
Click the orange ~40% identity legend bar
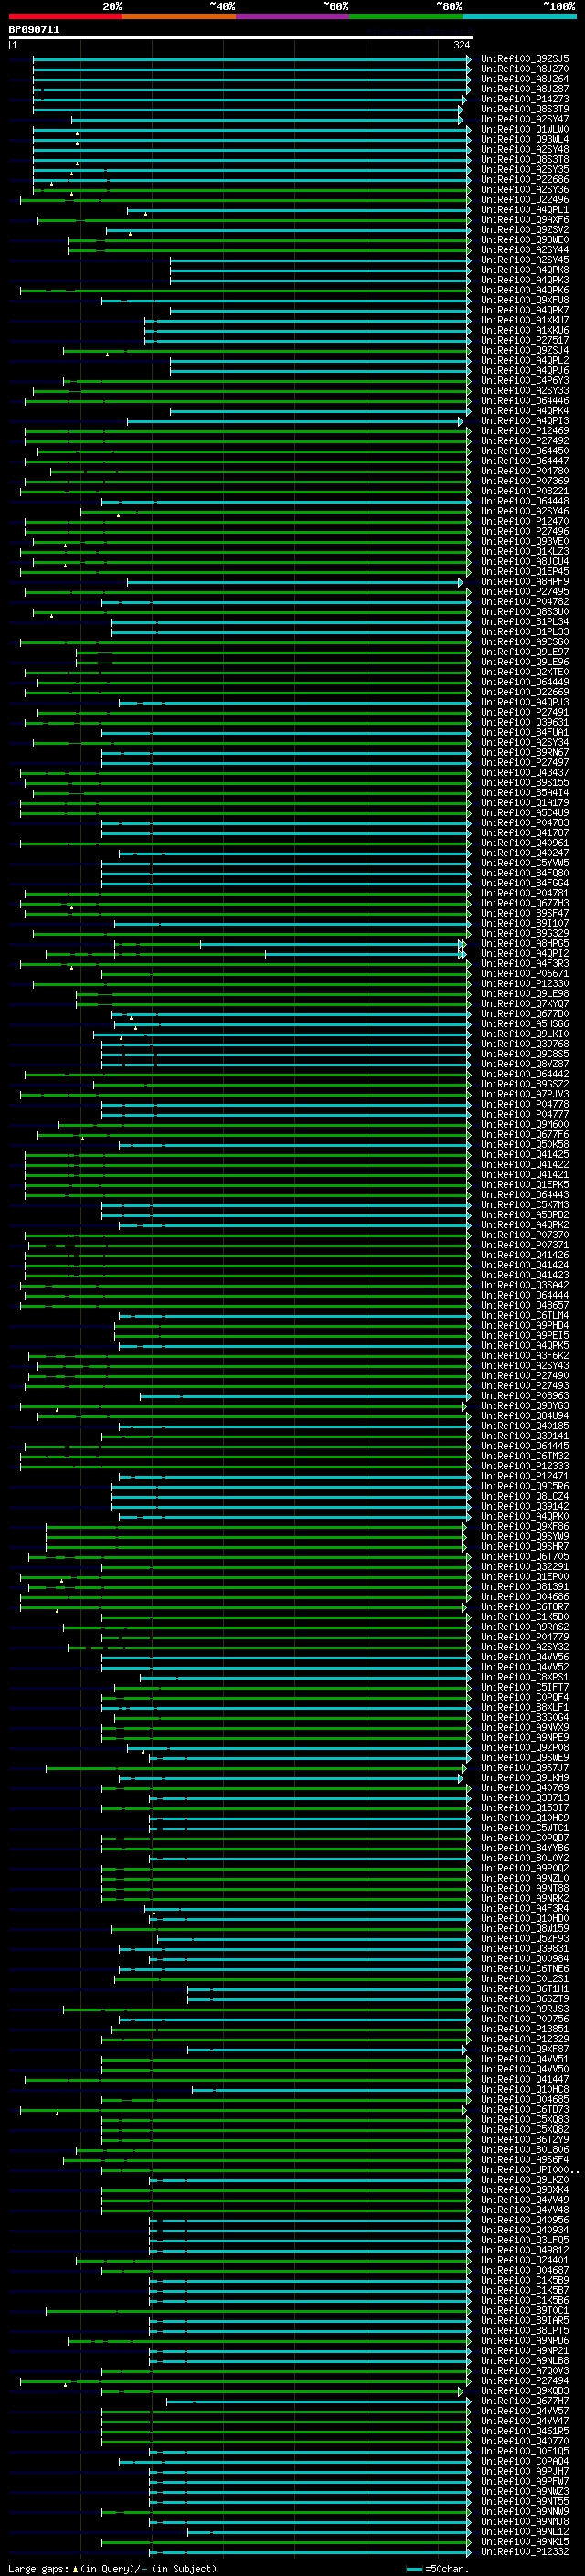179,17
